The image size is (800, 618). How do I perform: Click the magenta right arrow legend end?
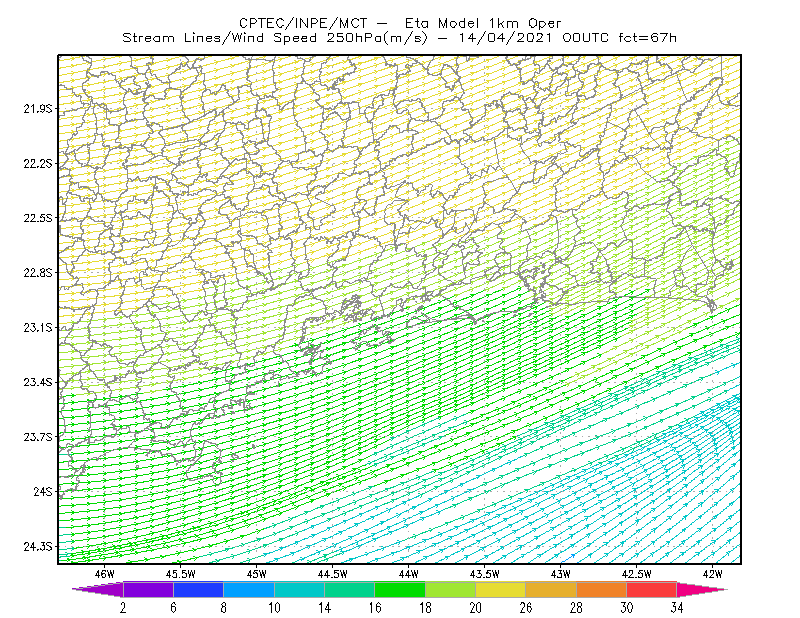tap(702, 589)
